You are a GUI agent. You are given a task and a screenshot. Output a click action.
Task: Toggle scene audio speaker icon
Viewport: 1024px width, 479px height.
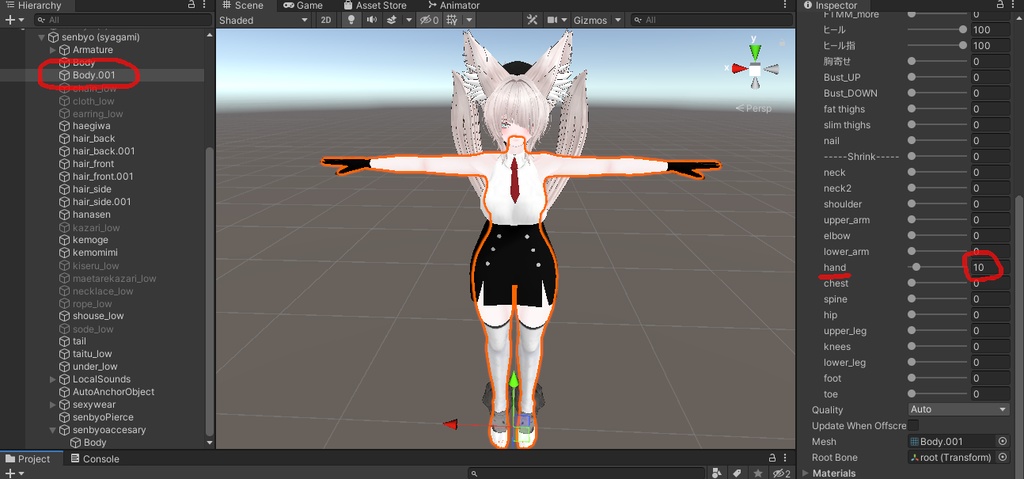tap(372, 20)
